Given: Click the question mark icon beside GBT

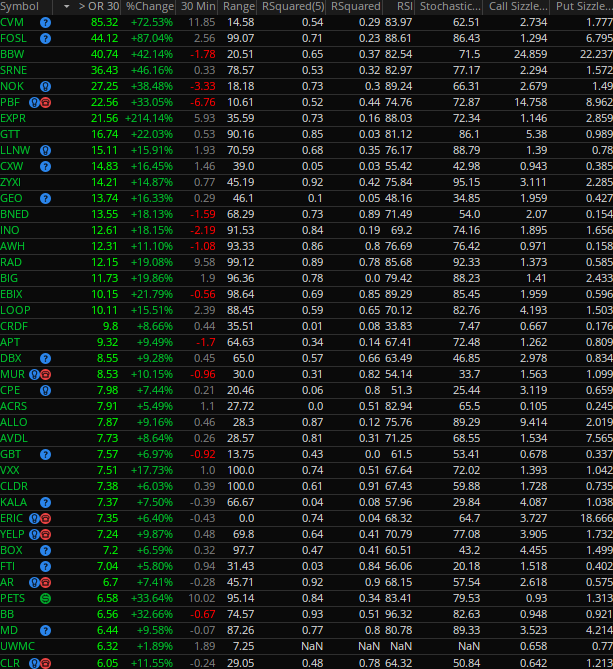Looking at the screenshot, I should [45, 455].
